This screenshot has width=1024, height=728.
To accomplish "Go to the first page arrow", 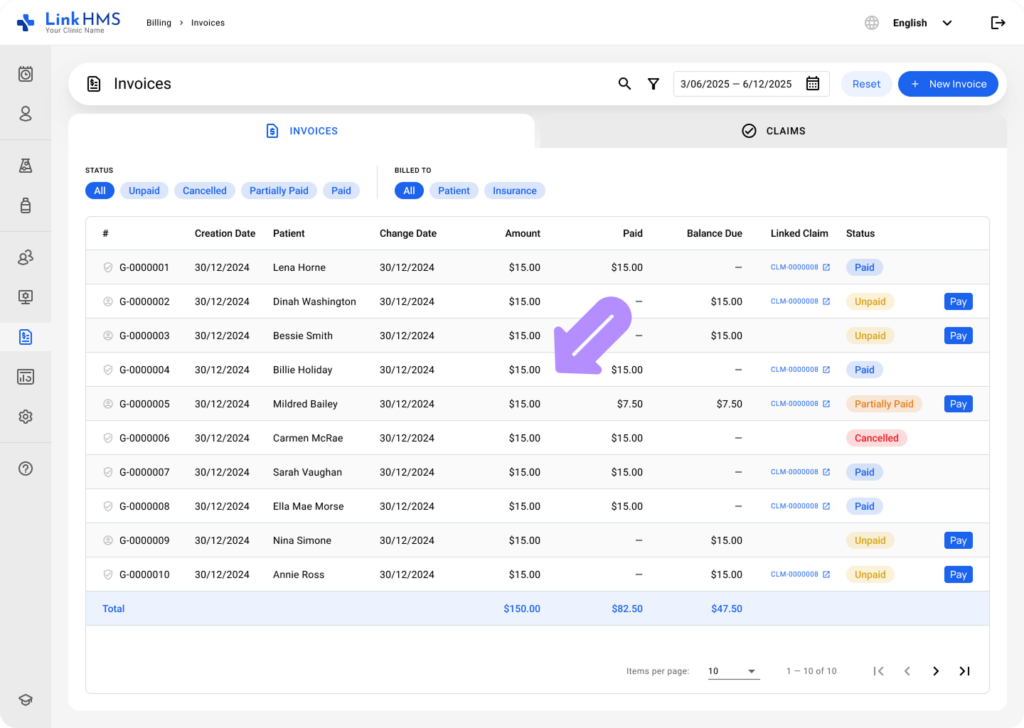I will [x=878, y=671].
